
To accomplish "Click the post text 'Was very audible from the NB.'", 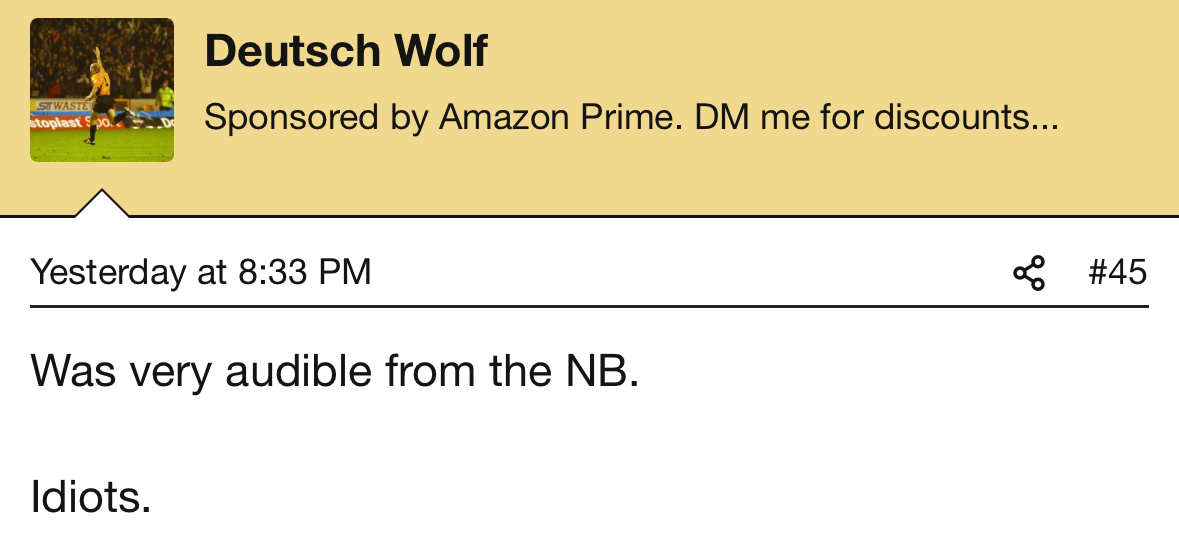I will tap(335, 370).
